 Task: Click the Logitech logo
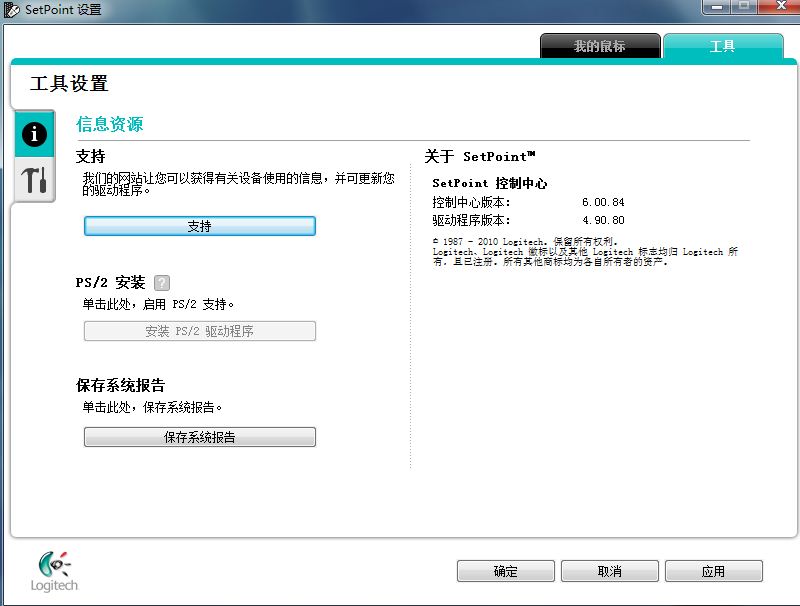coord(54,571)
